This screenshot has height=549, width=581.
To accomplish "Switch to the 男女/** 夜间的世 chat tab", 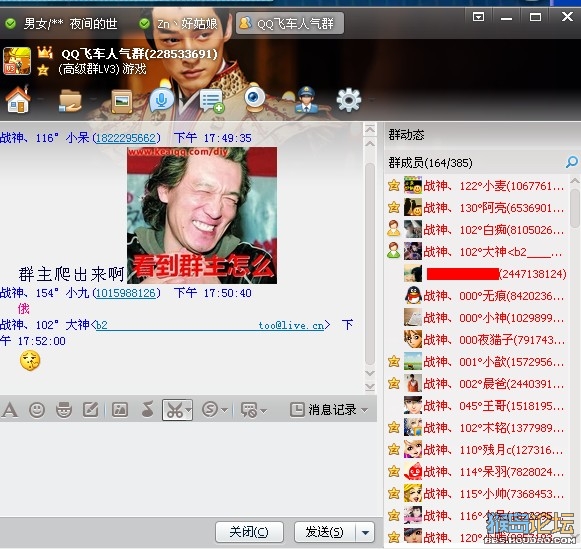I will tap(62, 24).
